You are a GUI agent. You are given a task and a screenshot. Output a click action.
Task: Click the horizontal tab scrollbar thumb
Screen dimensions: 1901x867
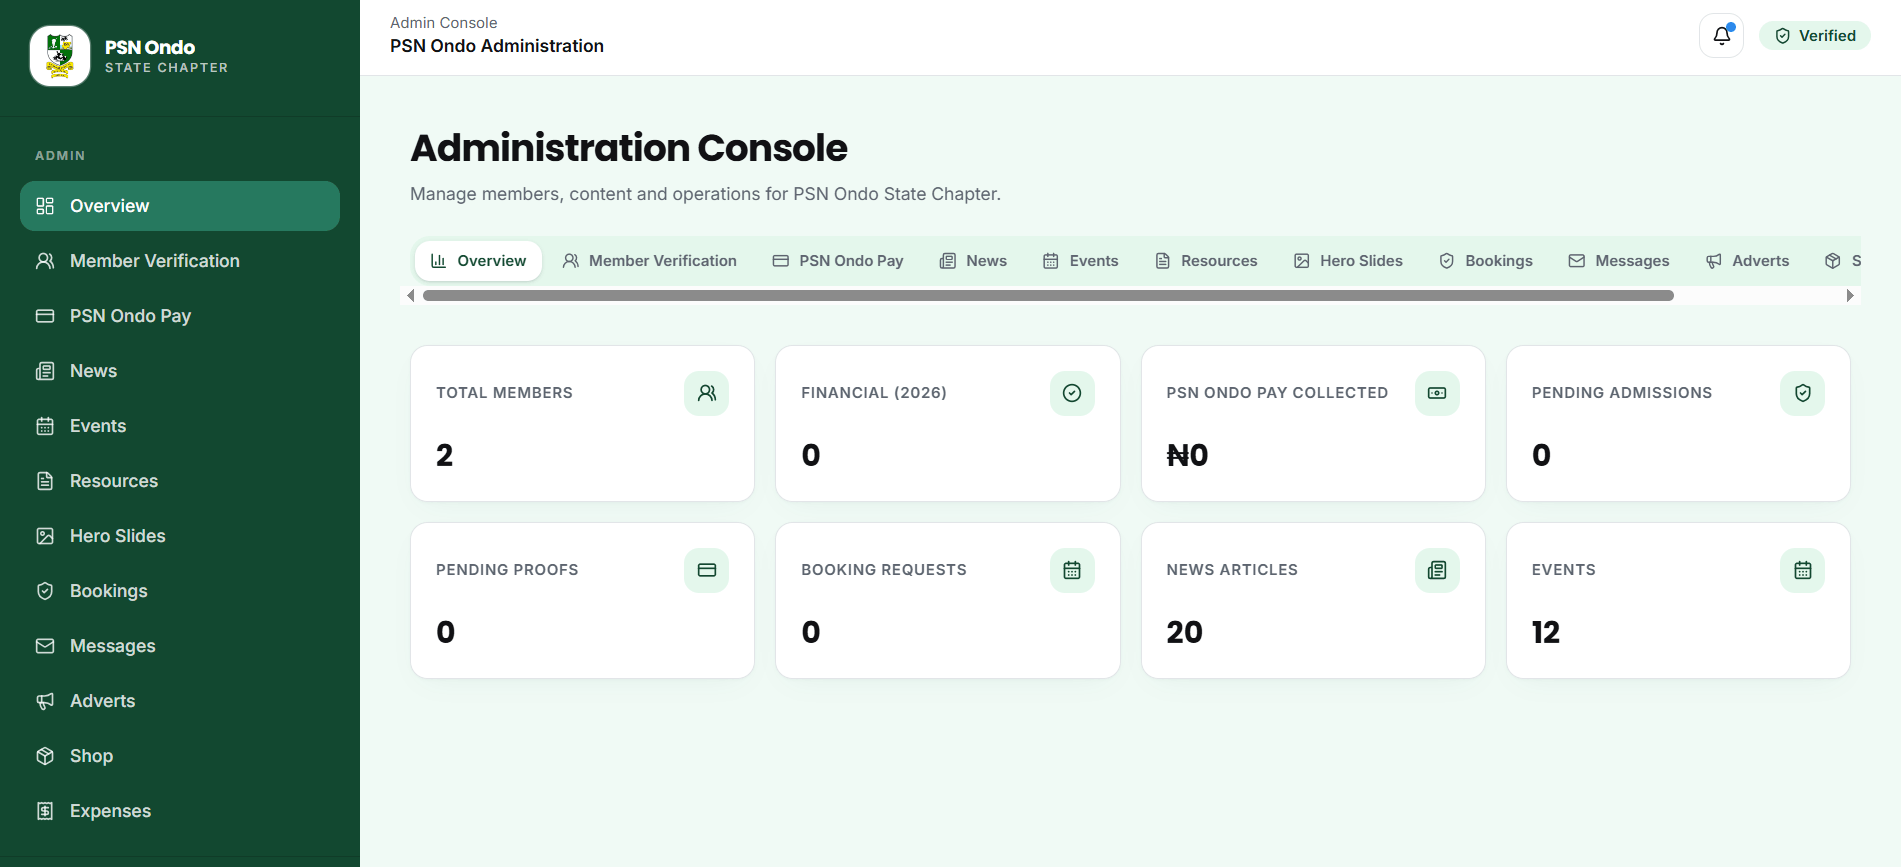pos(1048,296)
